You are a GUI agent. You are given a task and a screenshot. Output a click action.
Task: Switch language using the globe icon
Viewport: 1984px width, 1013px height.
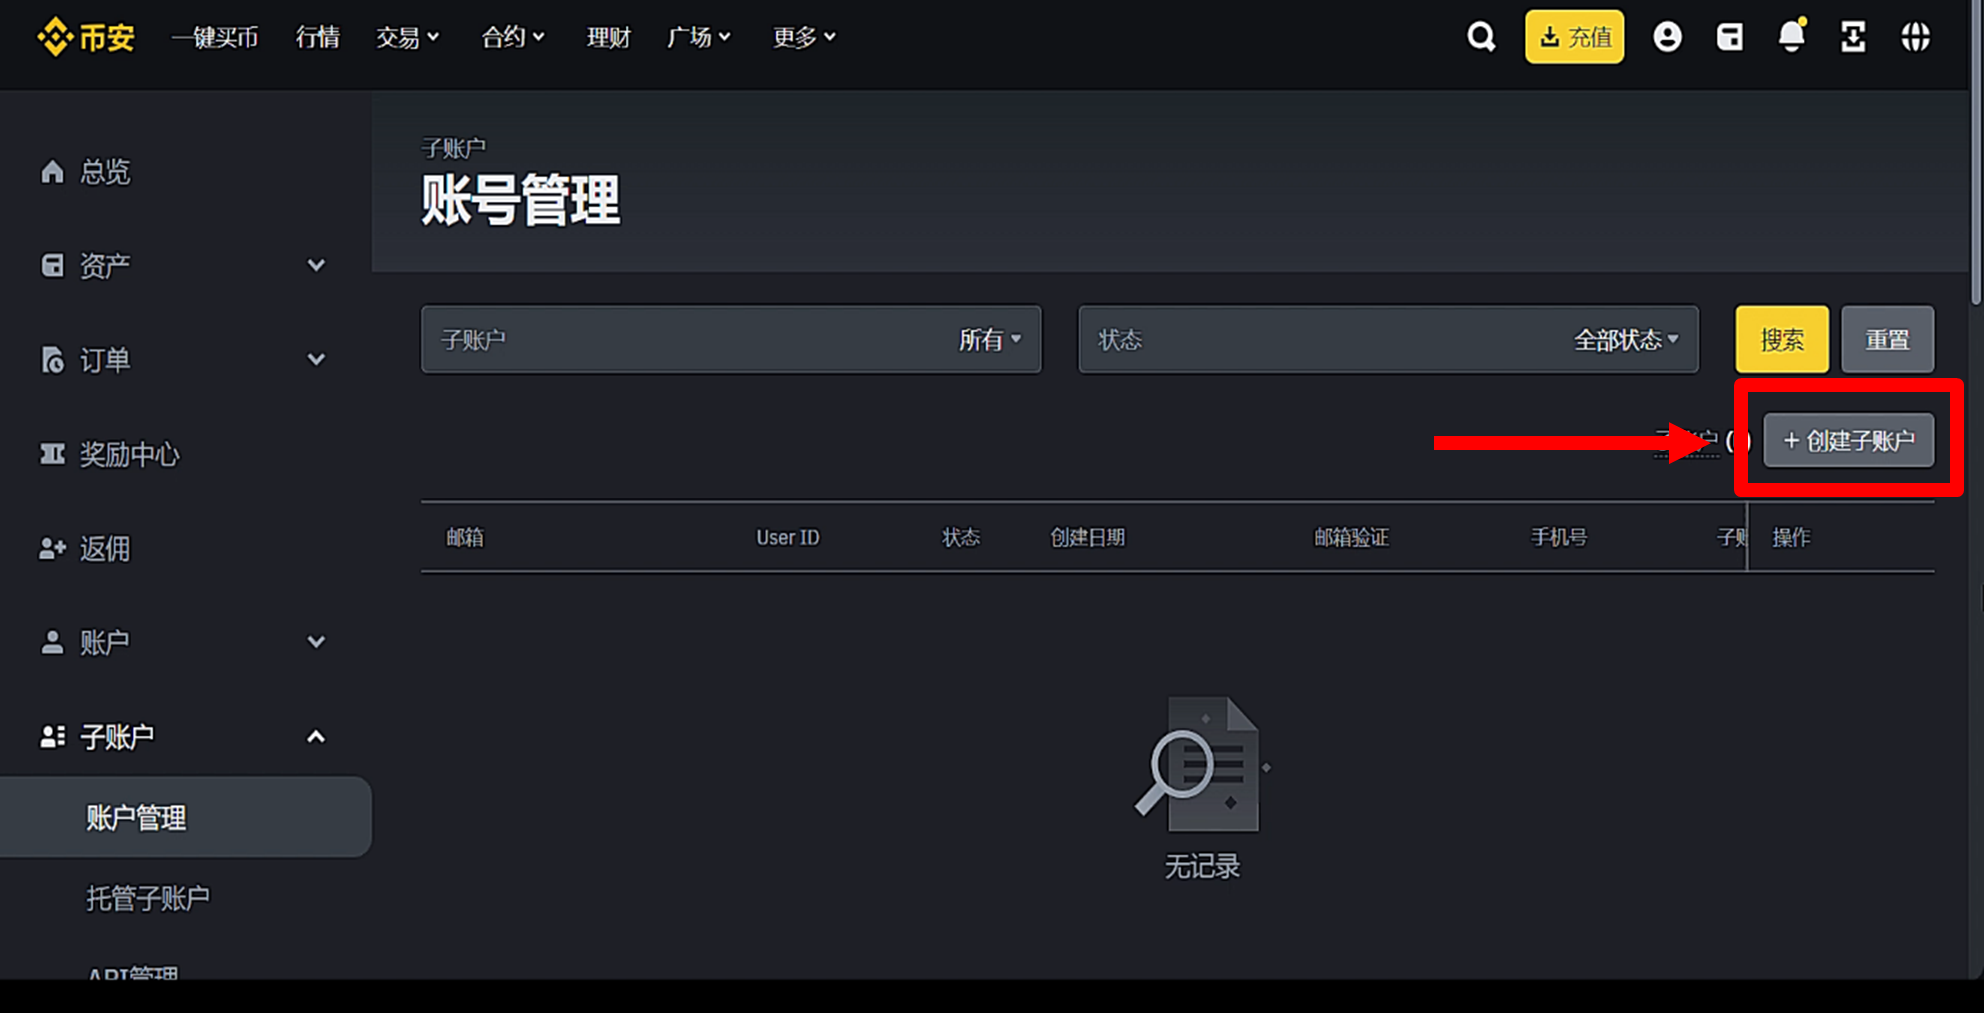[1916, 36]
